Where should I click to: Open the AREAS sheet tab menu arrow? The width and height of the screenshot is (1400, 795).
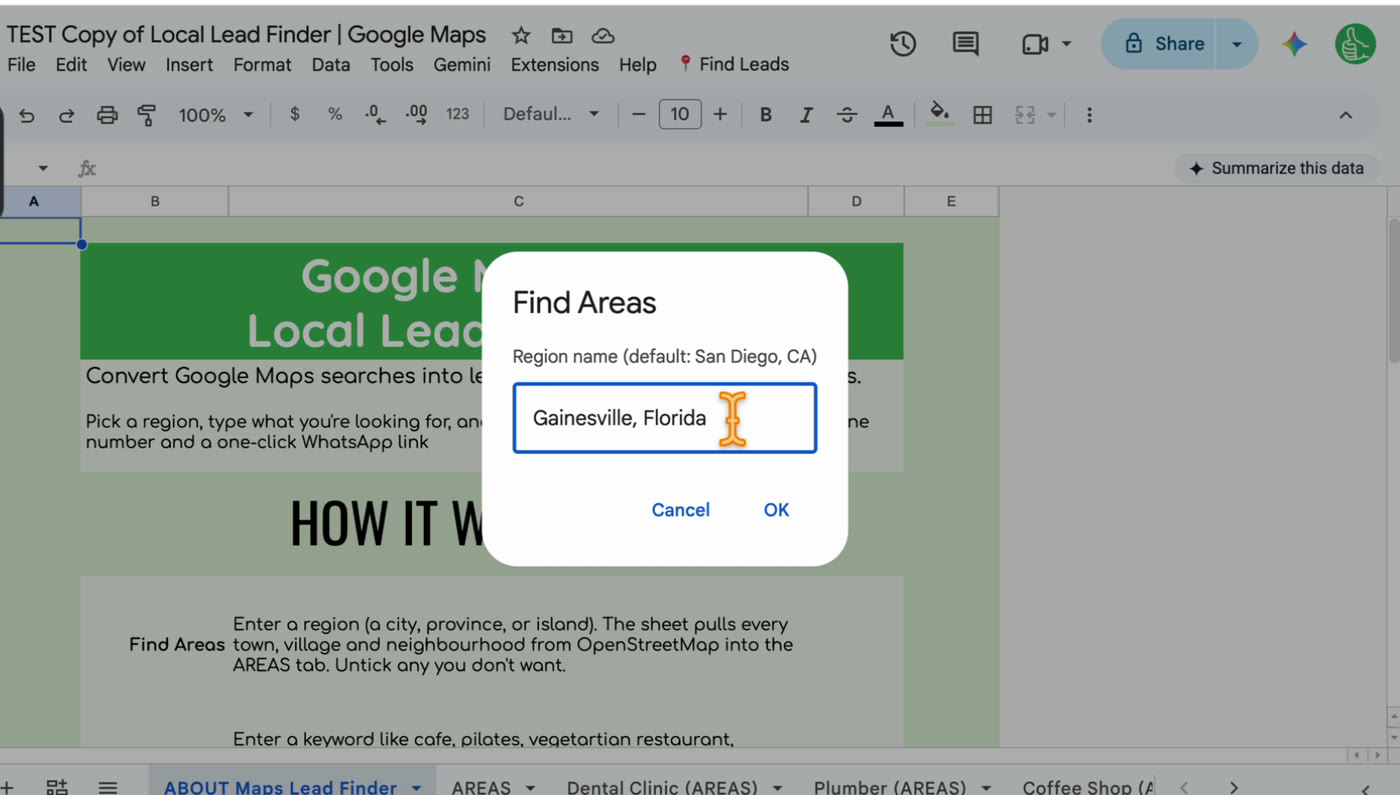point(530,788)
